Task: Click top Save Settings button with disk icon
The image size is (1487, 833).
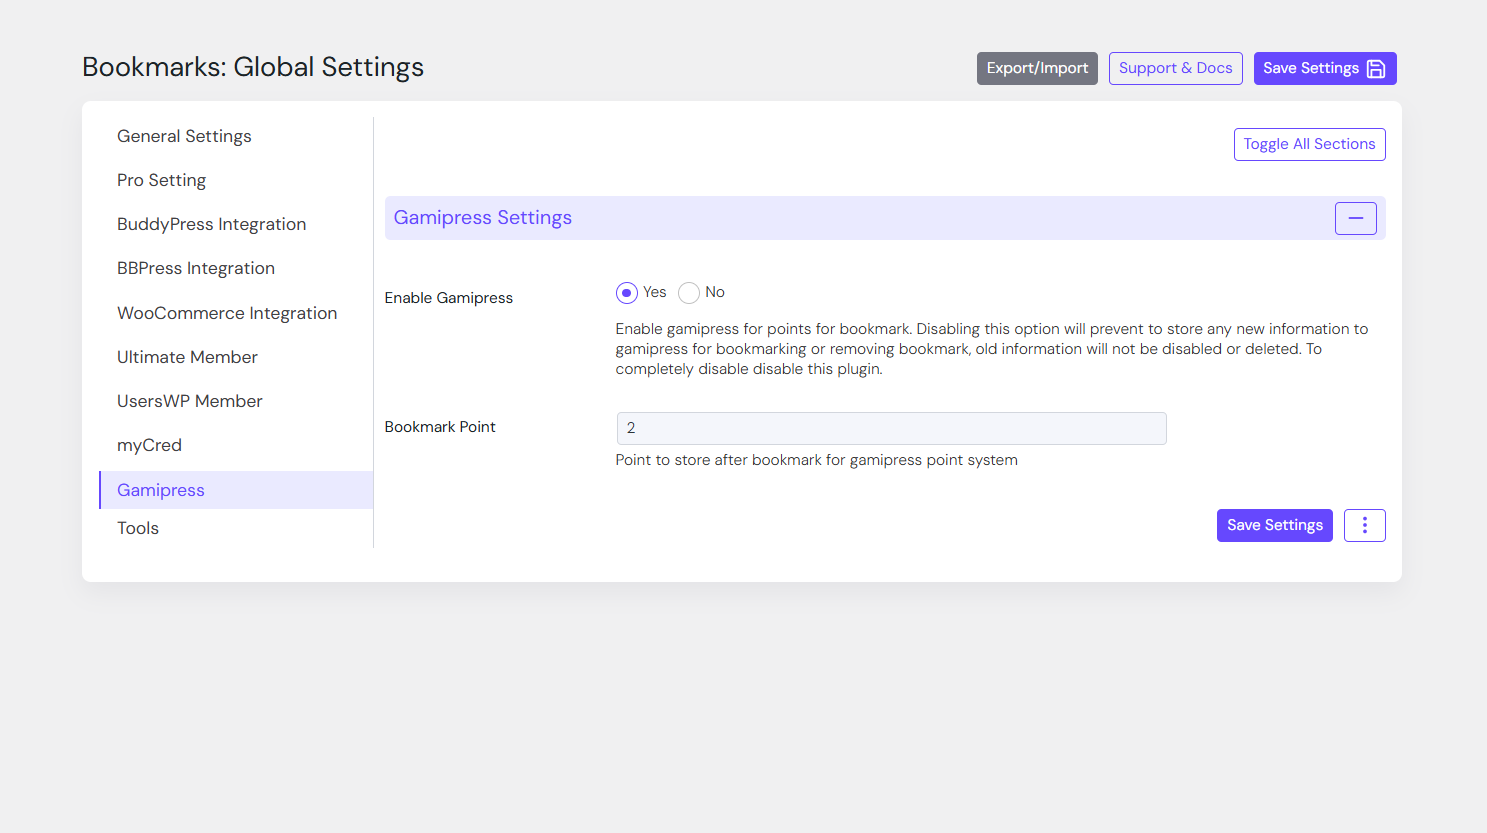Action: coord(1325,68)
